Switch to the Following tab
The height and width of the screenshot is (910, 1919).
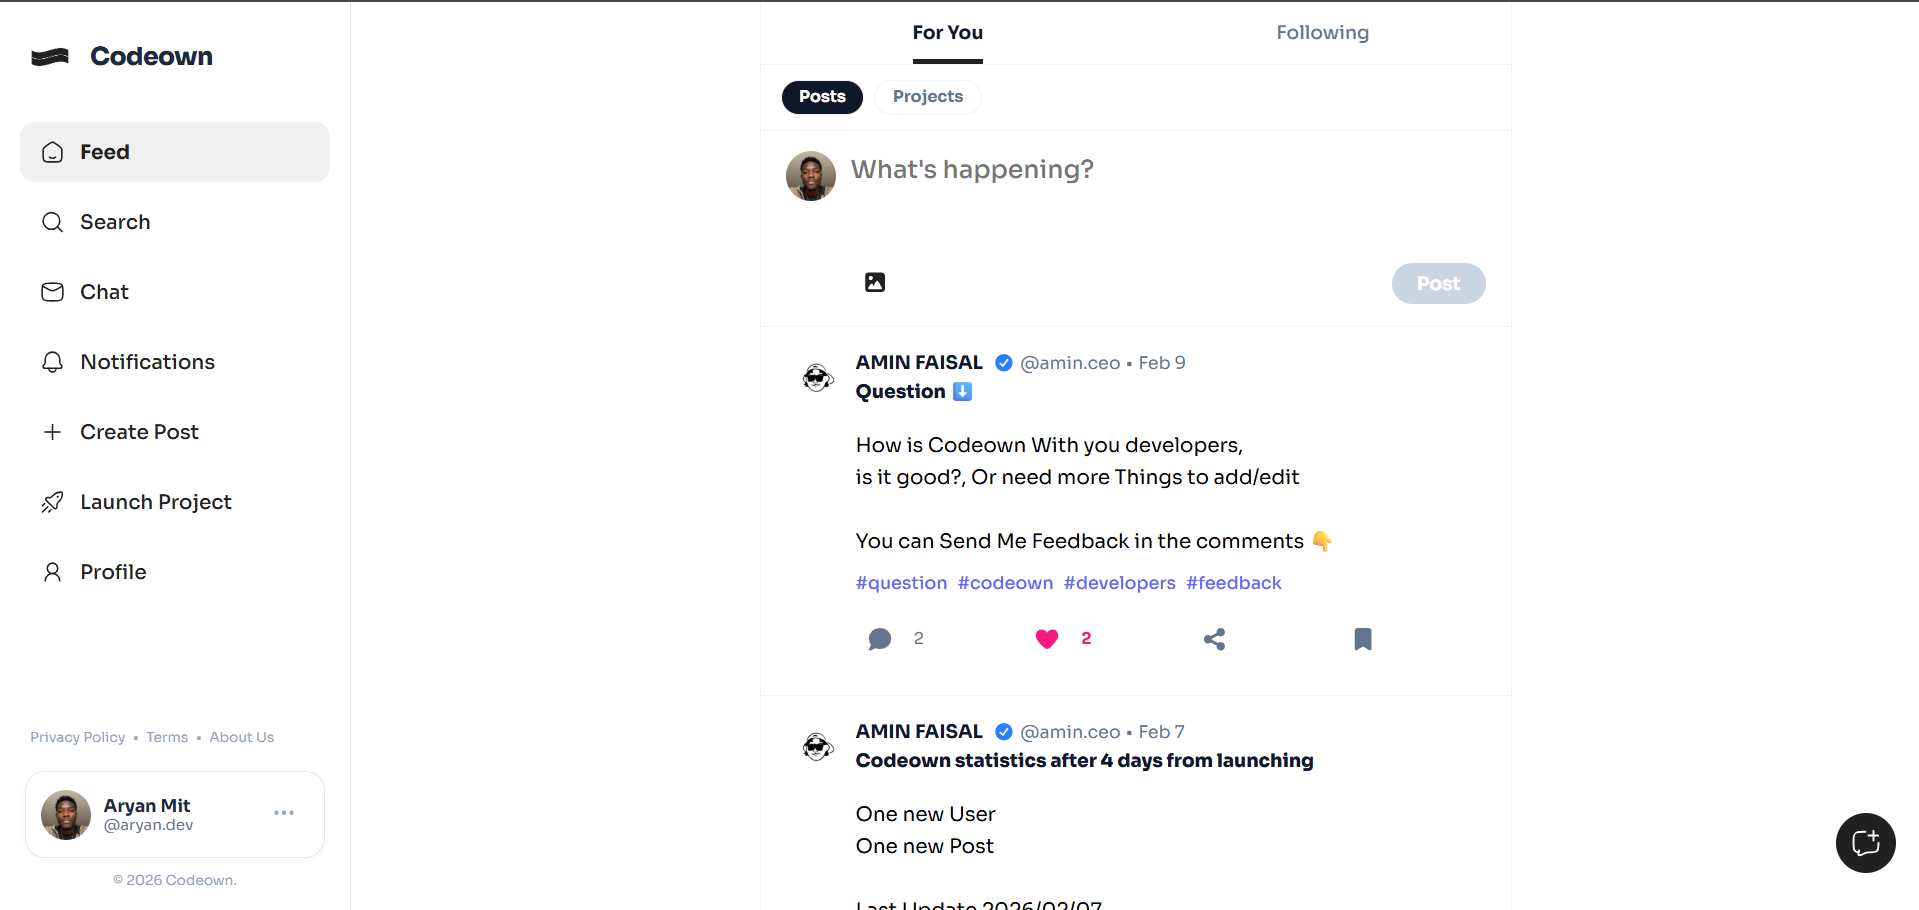1322,32
